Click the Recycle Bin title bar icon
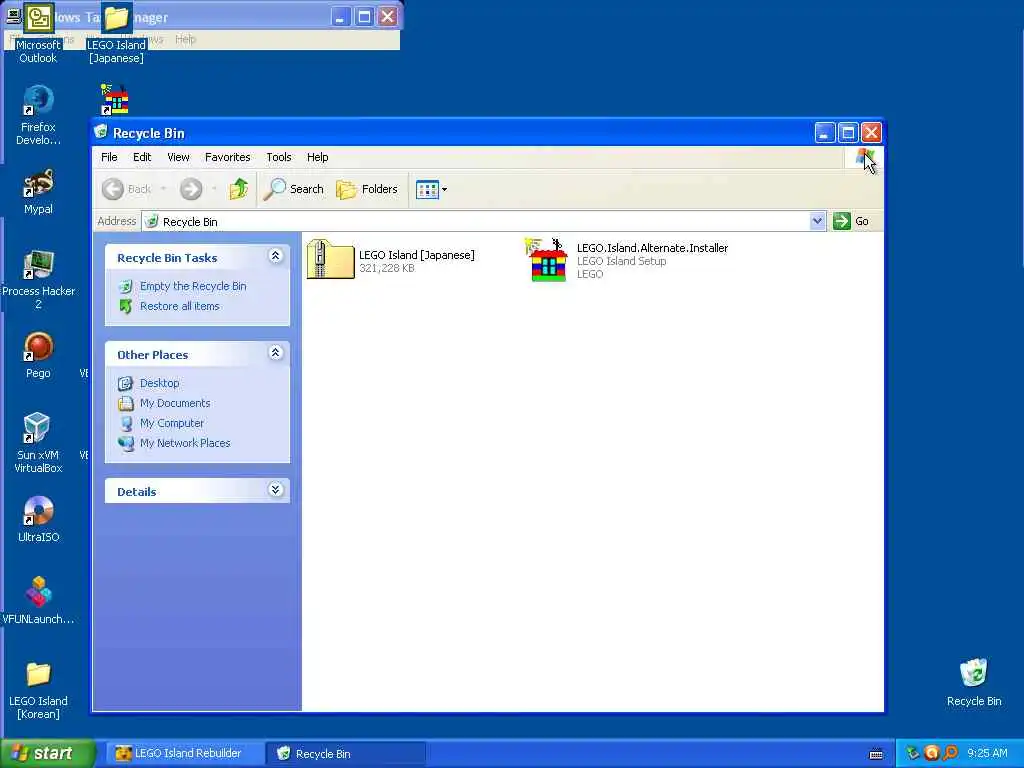The image size is (1024, 768). [101, 133]
